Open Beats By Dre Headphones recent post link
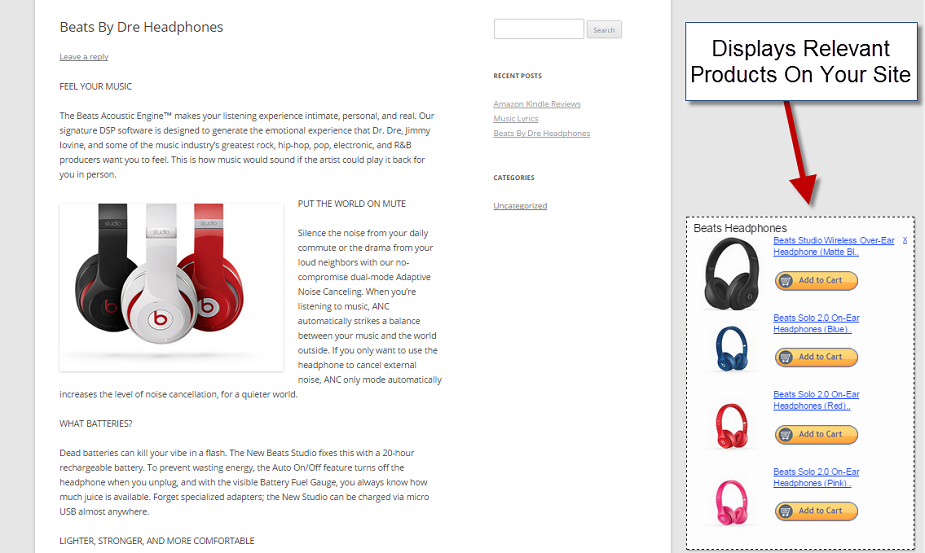The height and width of the screenshot is (553, 925). pyautogui.click(x=542, y=133)
